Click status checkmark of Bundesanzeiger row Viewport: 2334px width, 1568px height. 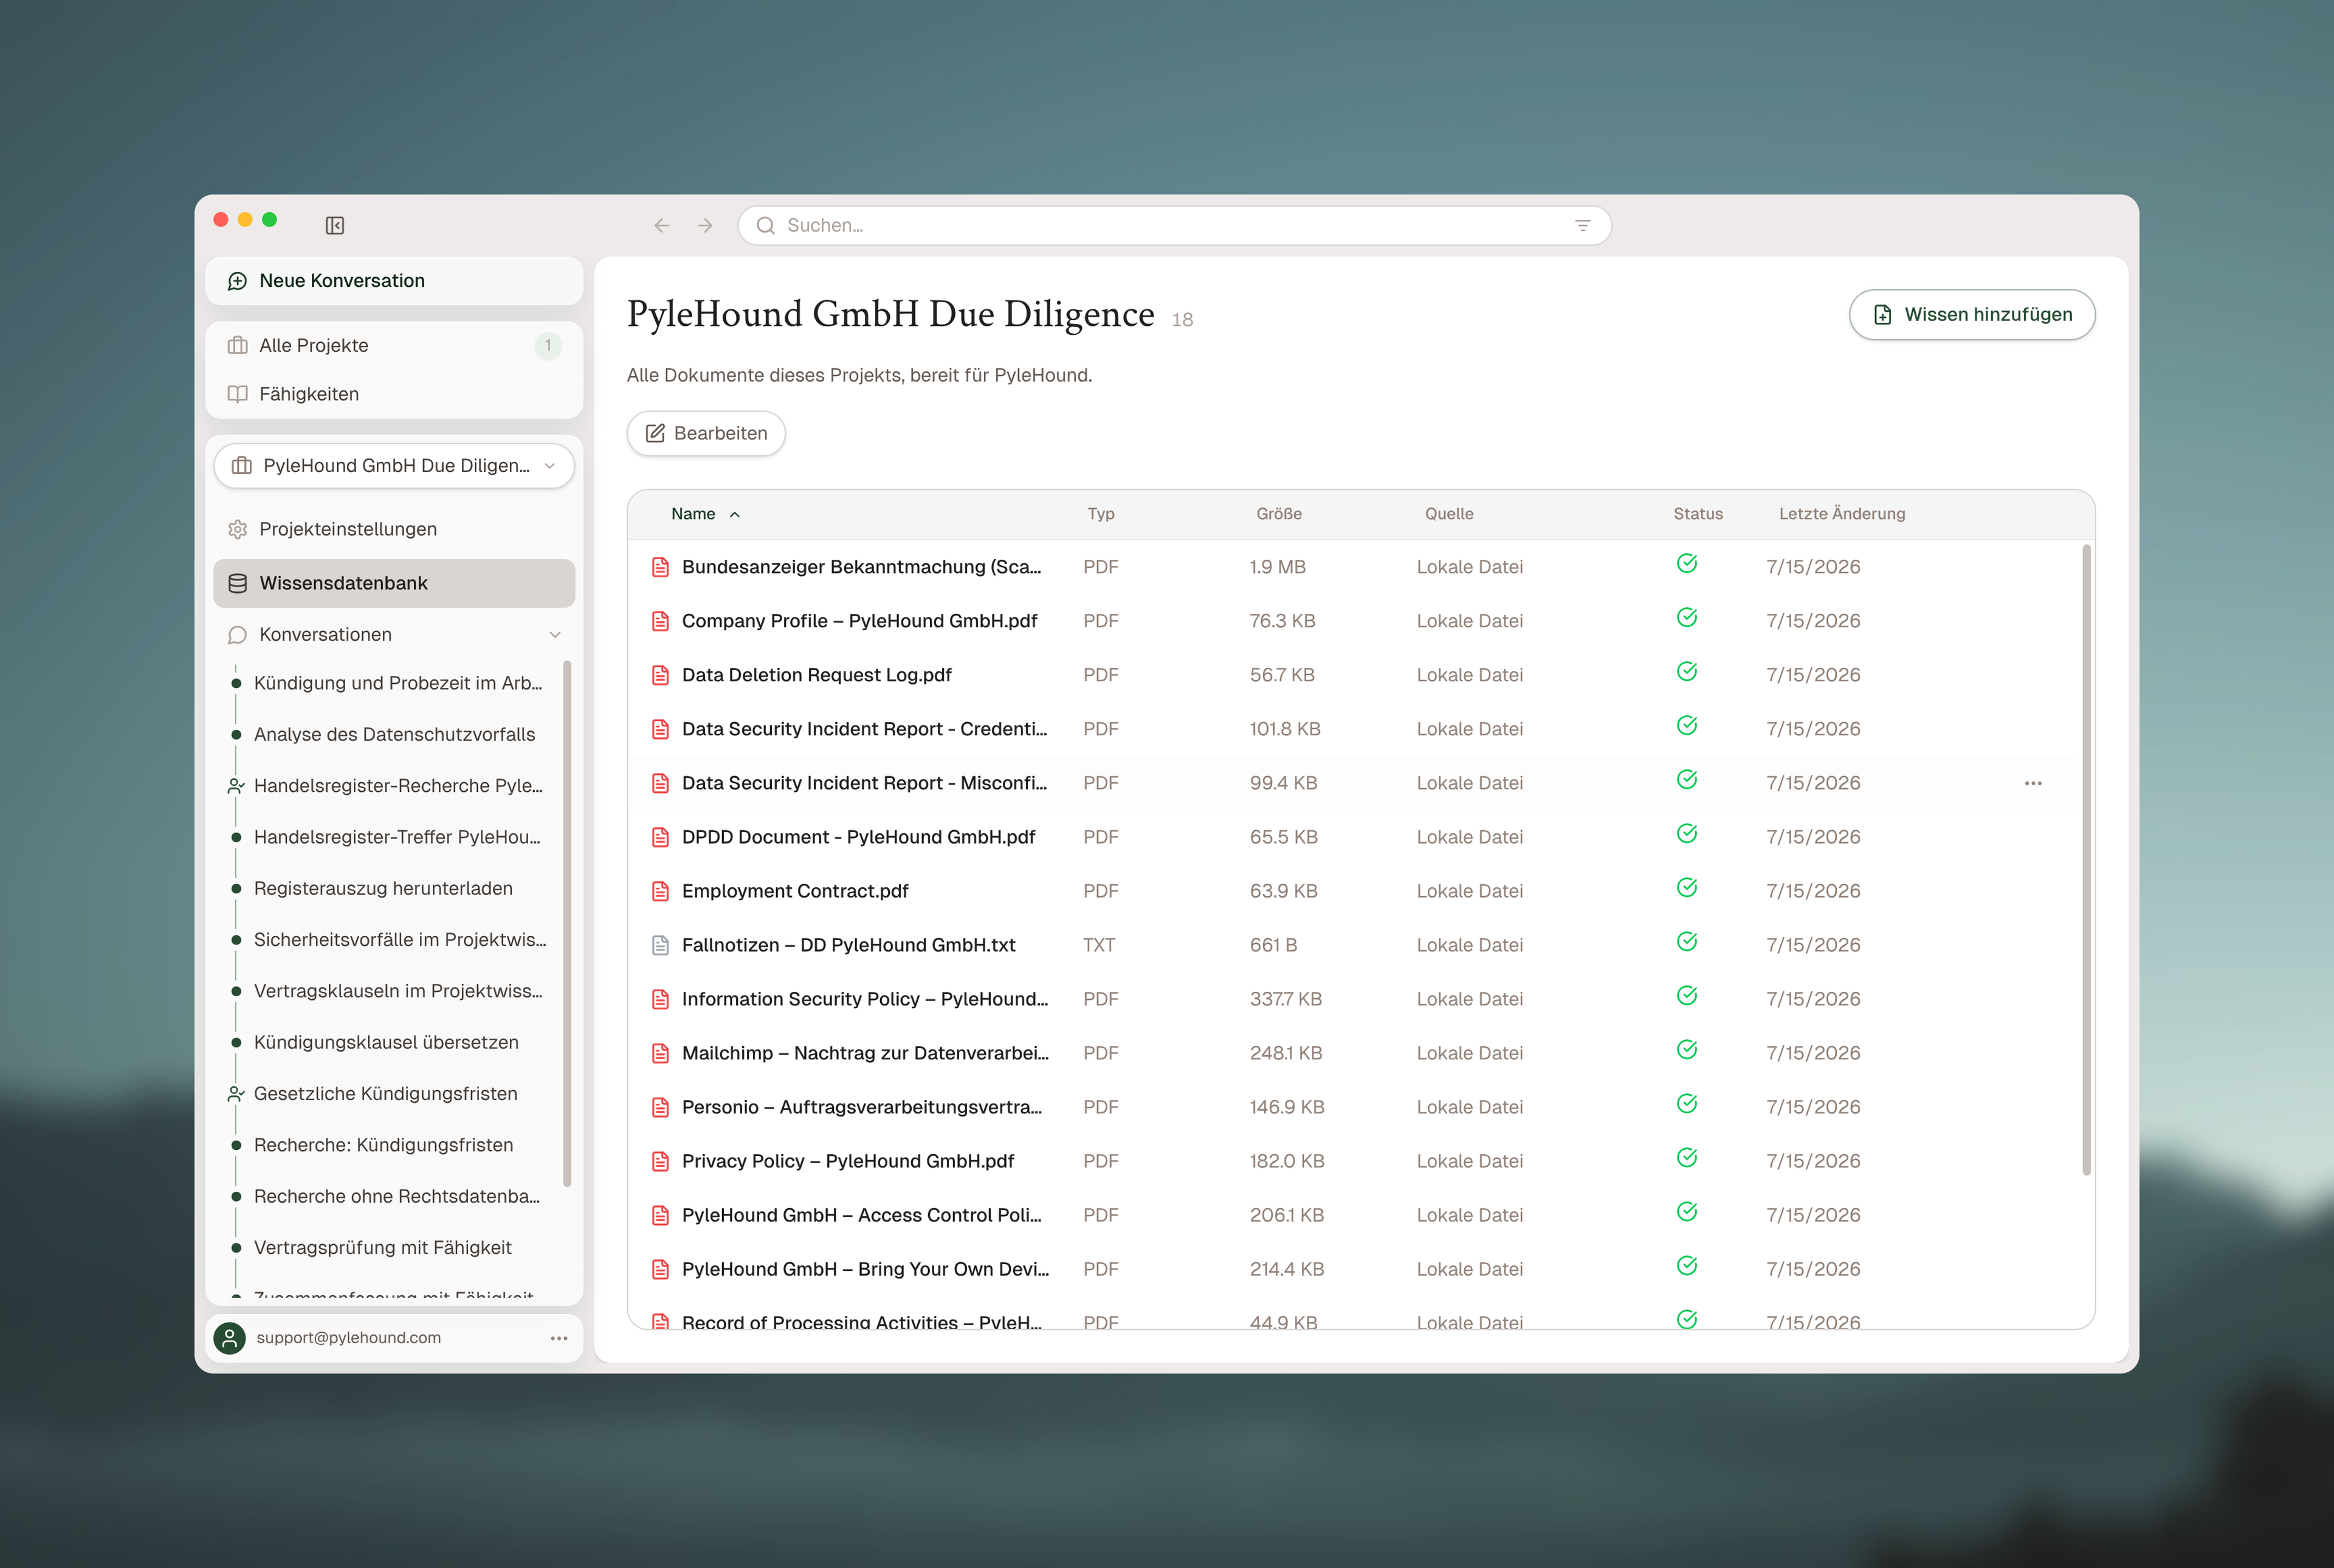pos(1687,564)
